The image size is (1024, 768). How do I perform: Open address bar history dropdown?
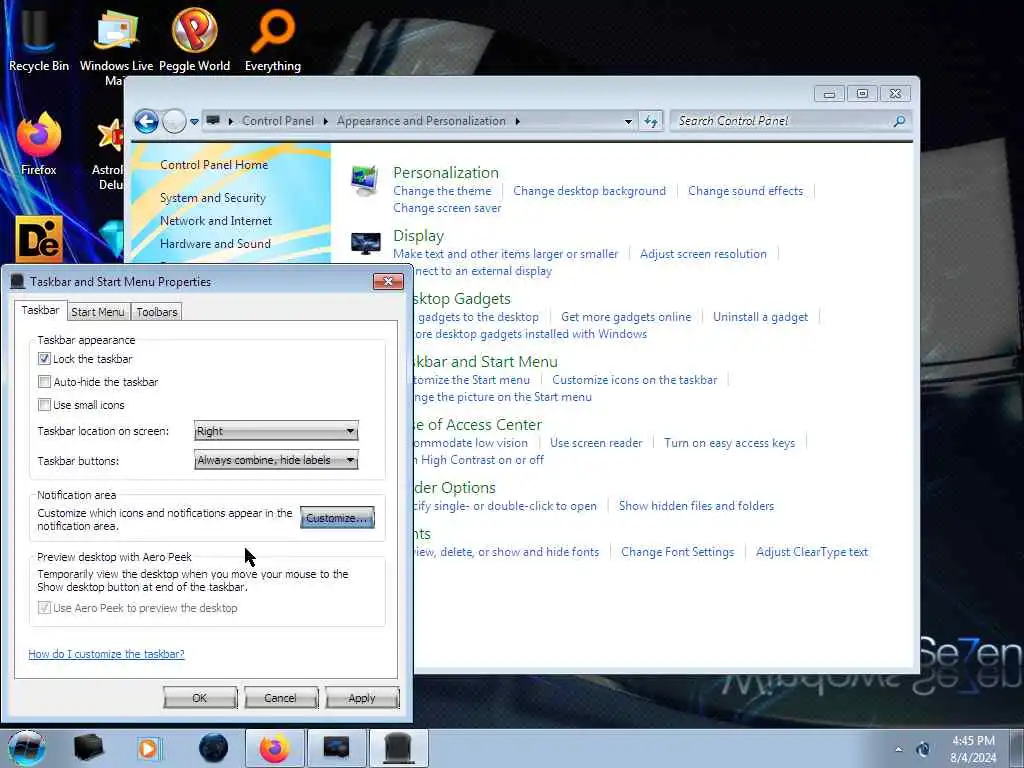point(628,121)
